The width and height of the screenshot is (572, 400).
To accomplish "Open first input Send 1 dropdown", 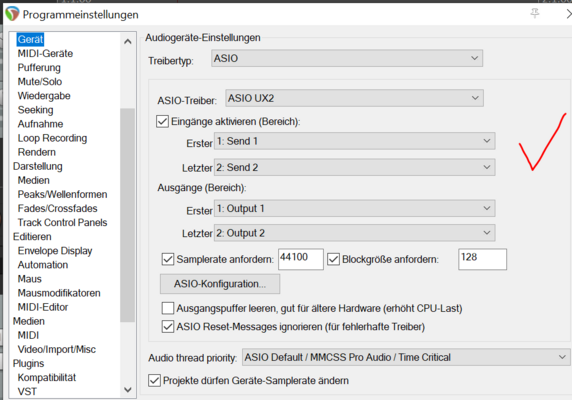I will (355, 141).
